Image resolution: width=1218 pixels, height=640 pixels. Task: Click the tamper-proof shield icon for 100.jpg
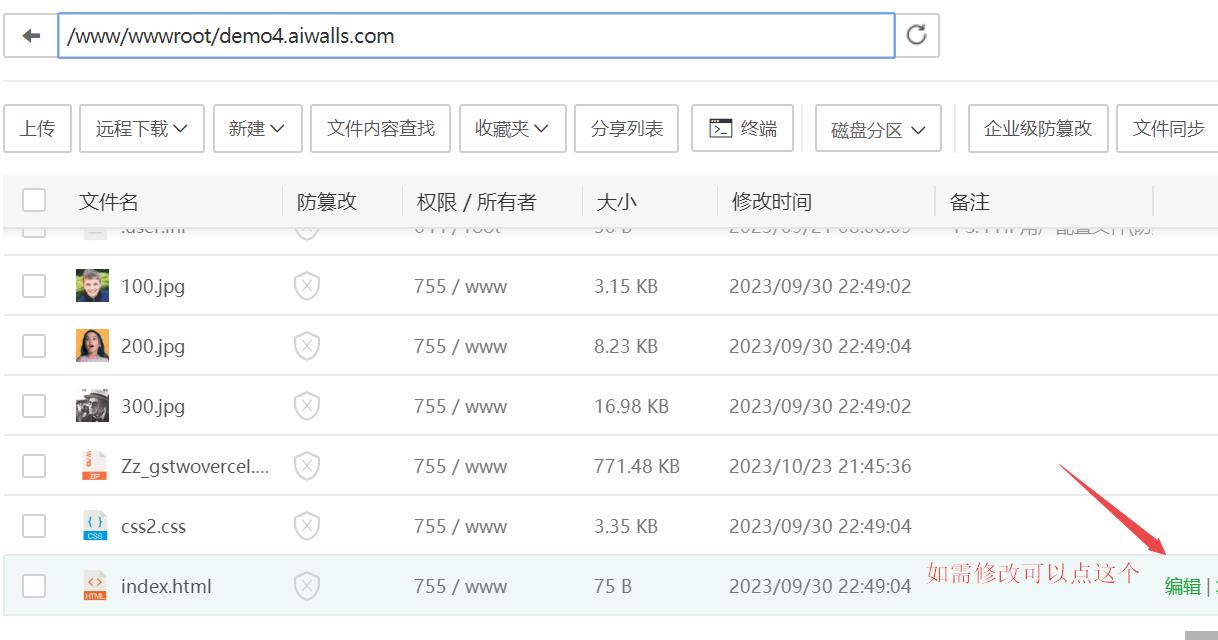[x=307, y=286]
